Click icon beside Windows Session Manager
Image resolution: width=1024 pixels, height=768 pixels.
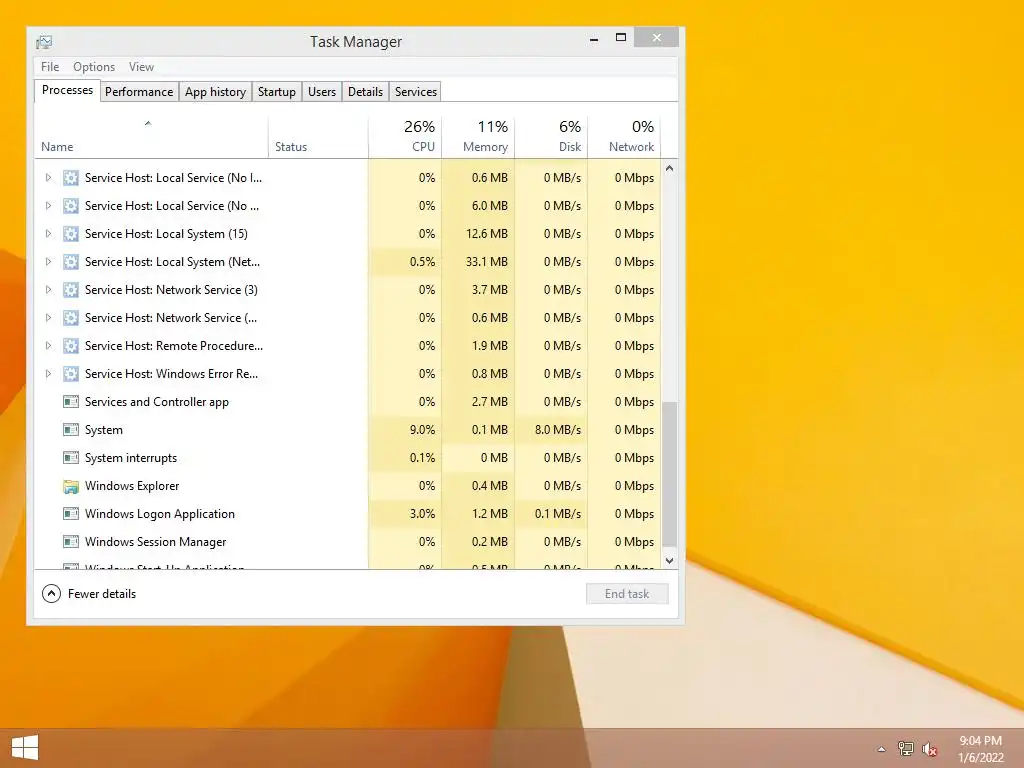coord(71,542)
